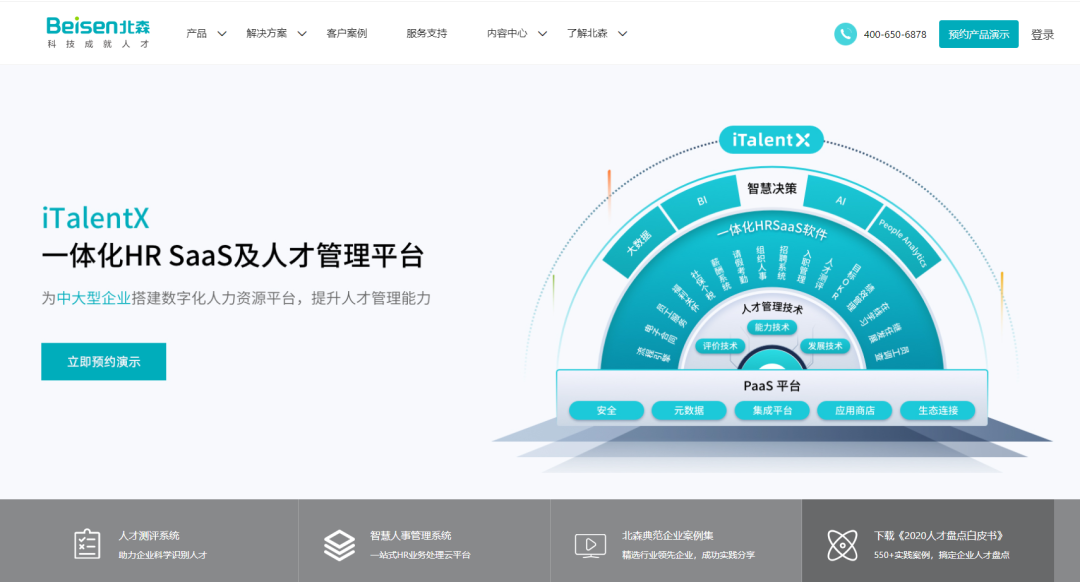Click the 元数据 pill in PaaS 平台
The width and height of the screenshot is (1080, 582).
pos(689,410)
